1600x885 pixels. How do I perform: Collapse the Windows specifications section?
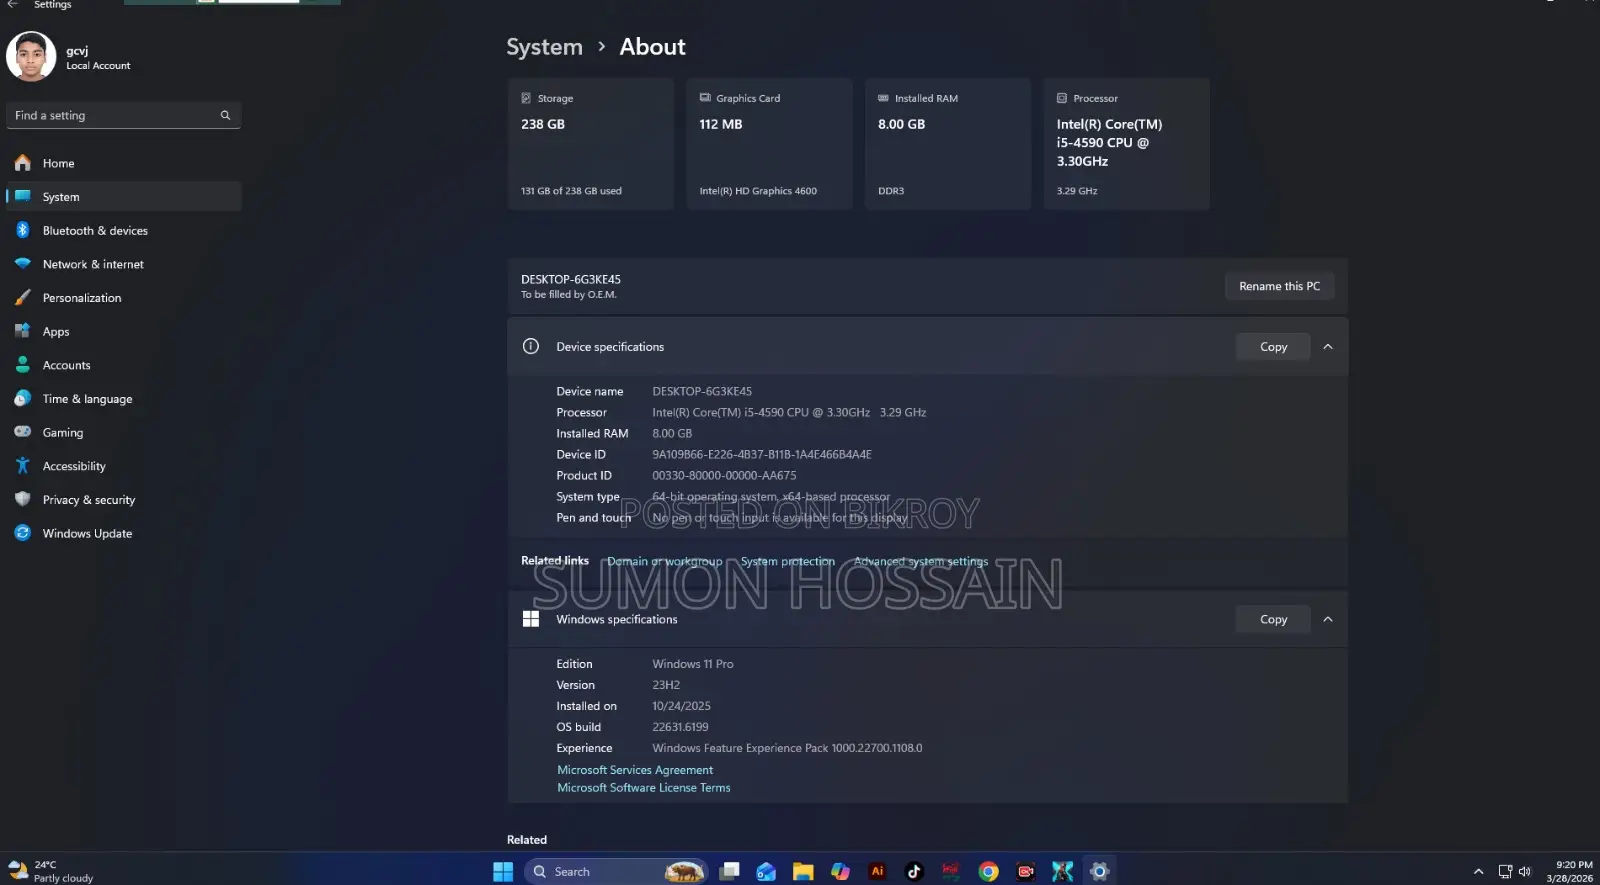point(1328,620)
